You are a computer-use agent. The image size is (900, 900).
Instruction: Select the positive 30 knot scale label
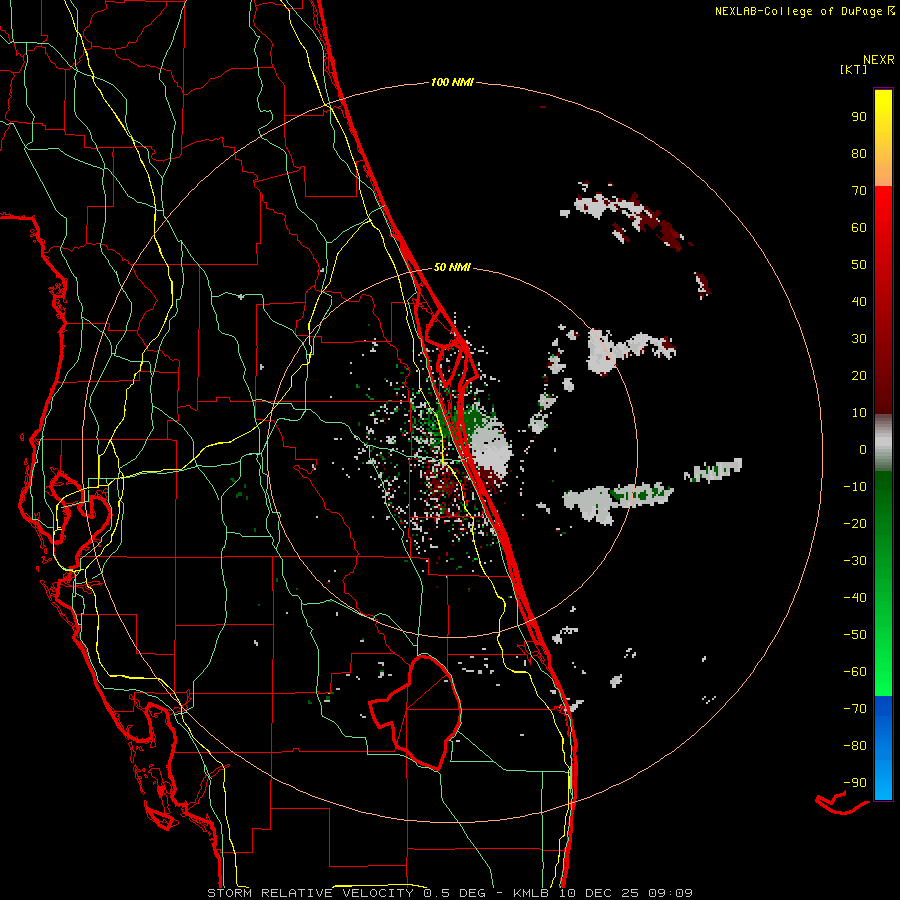tap(859, 339)
